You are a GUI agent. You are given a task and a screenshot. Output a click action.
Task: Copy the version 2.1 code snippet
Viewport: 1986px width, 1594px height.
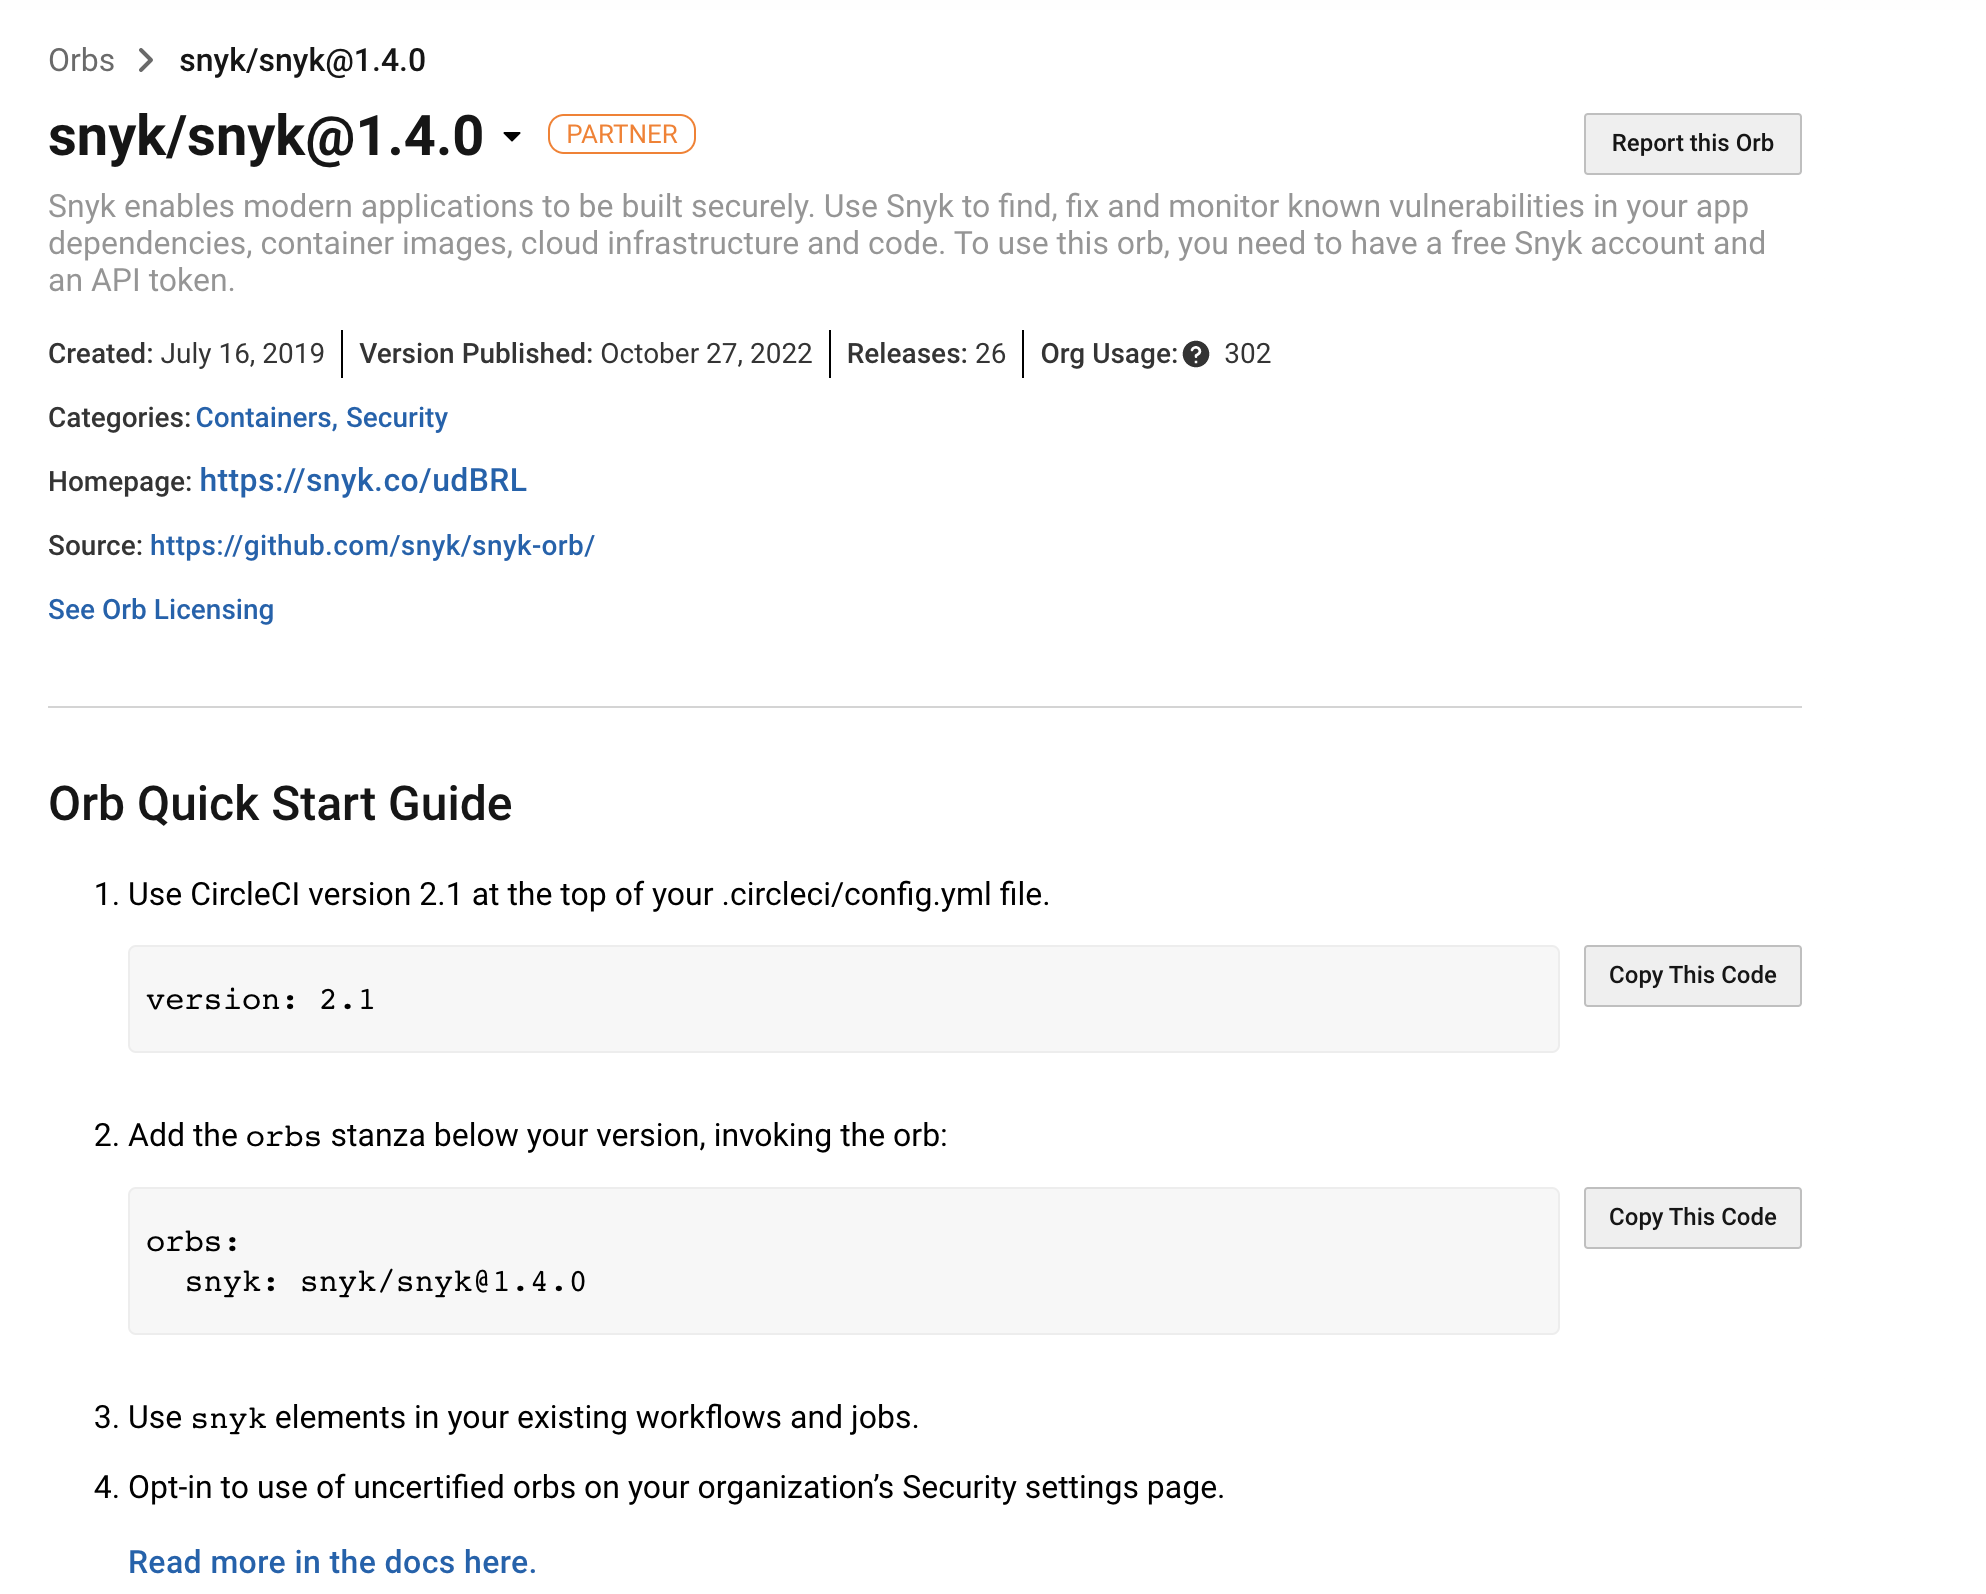click(x=1692, y=976)
